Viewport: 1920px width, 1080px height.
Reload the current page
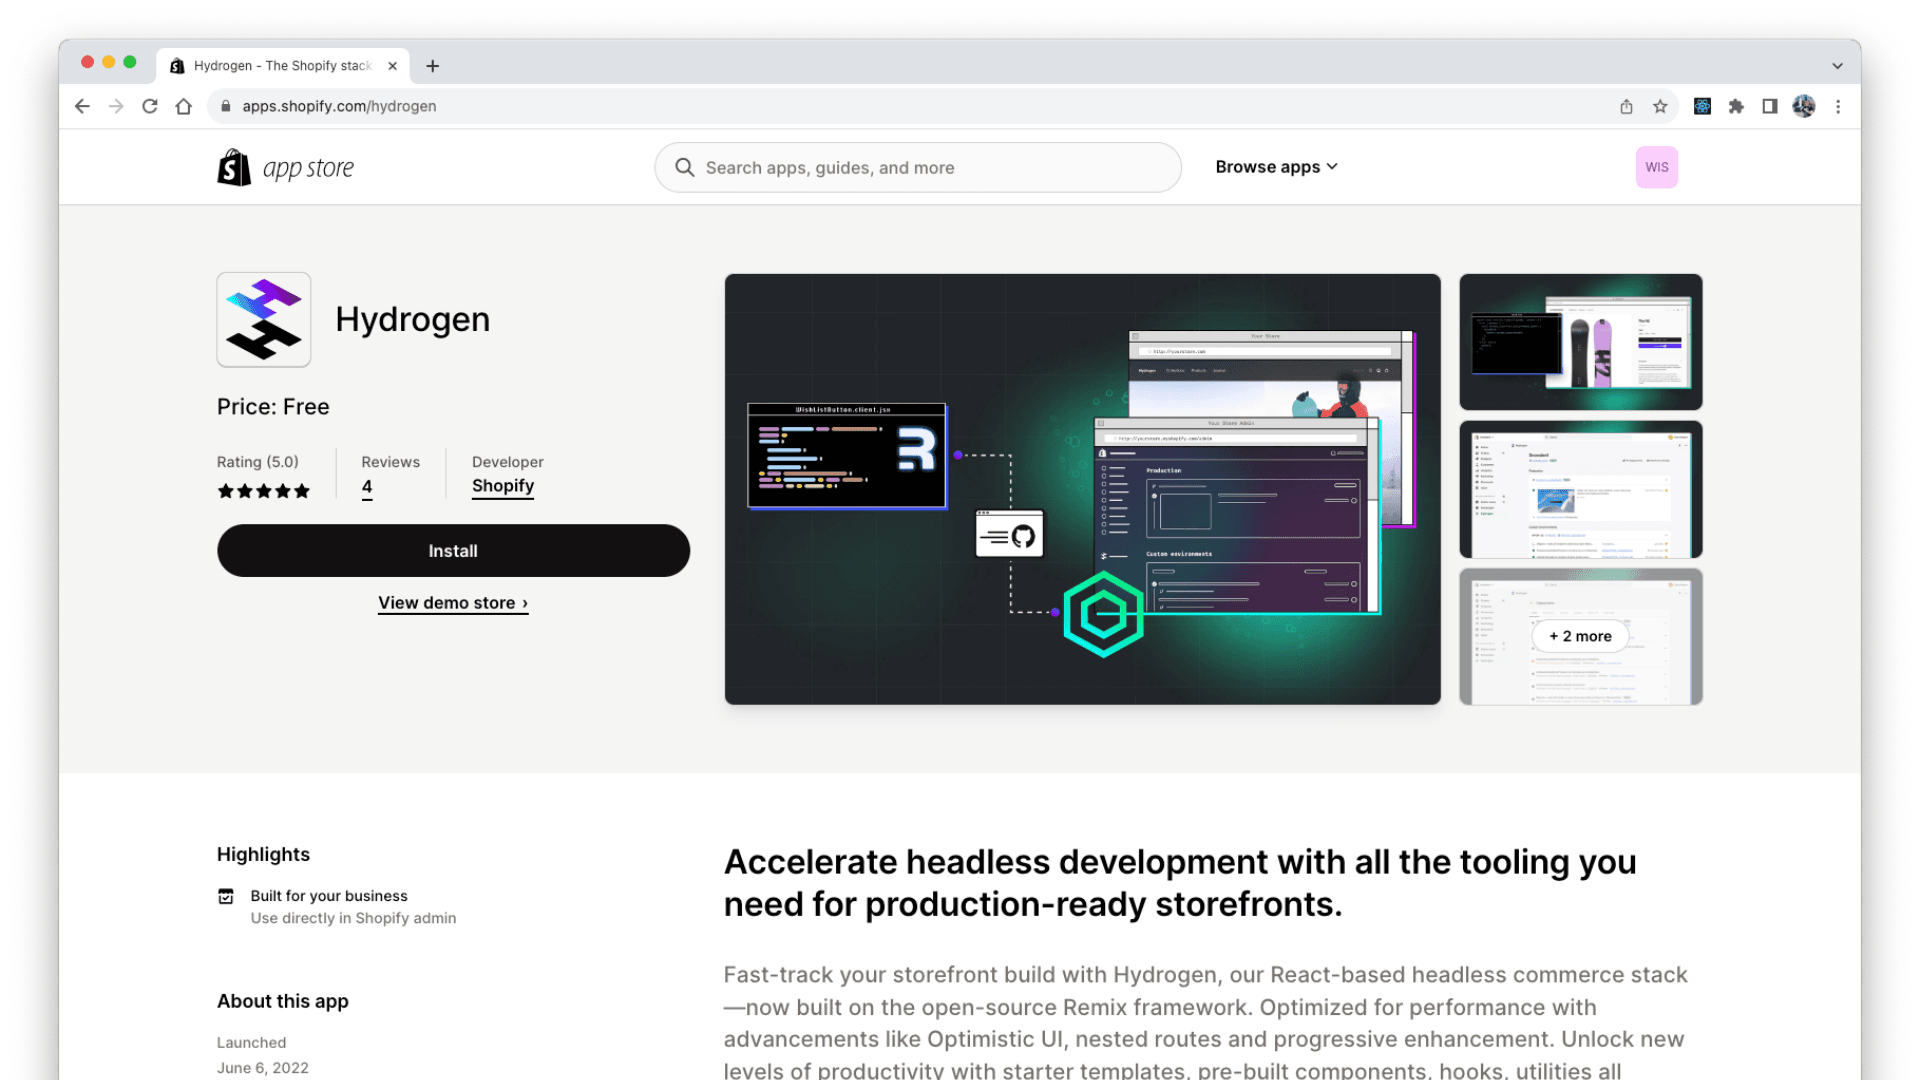point(150,106)
